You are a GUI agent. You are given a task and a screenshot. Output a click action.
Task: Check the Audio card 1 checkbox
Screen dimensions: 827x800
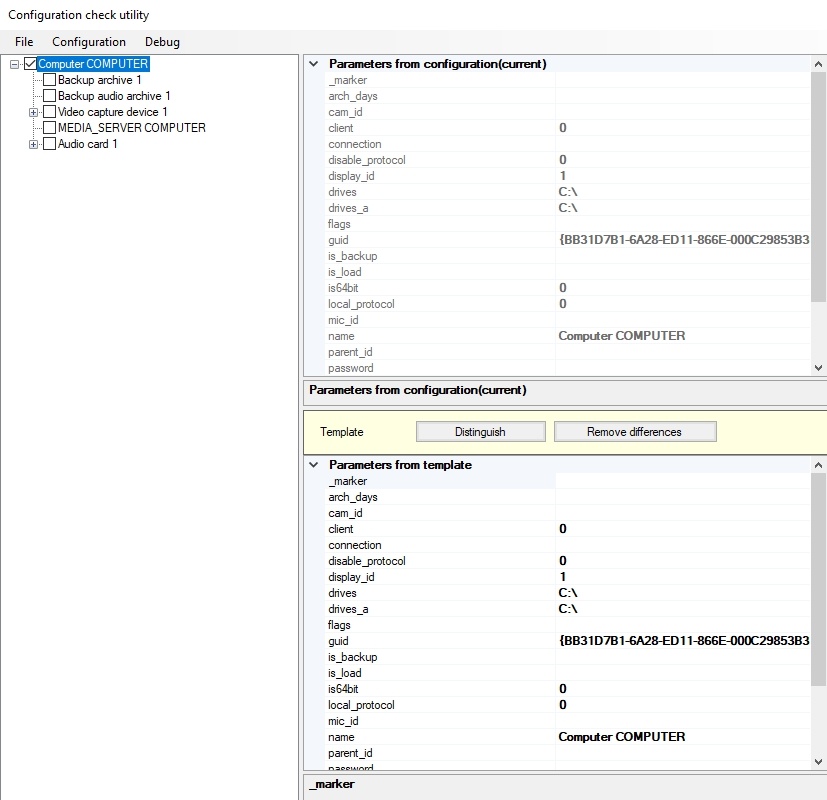[x=49, y=144]
